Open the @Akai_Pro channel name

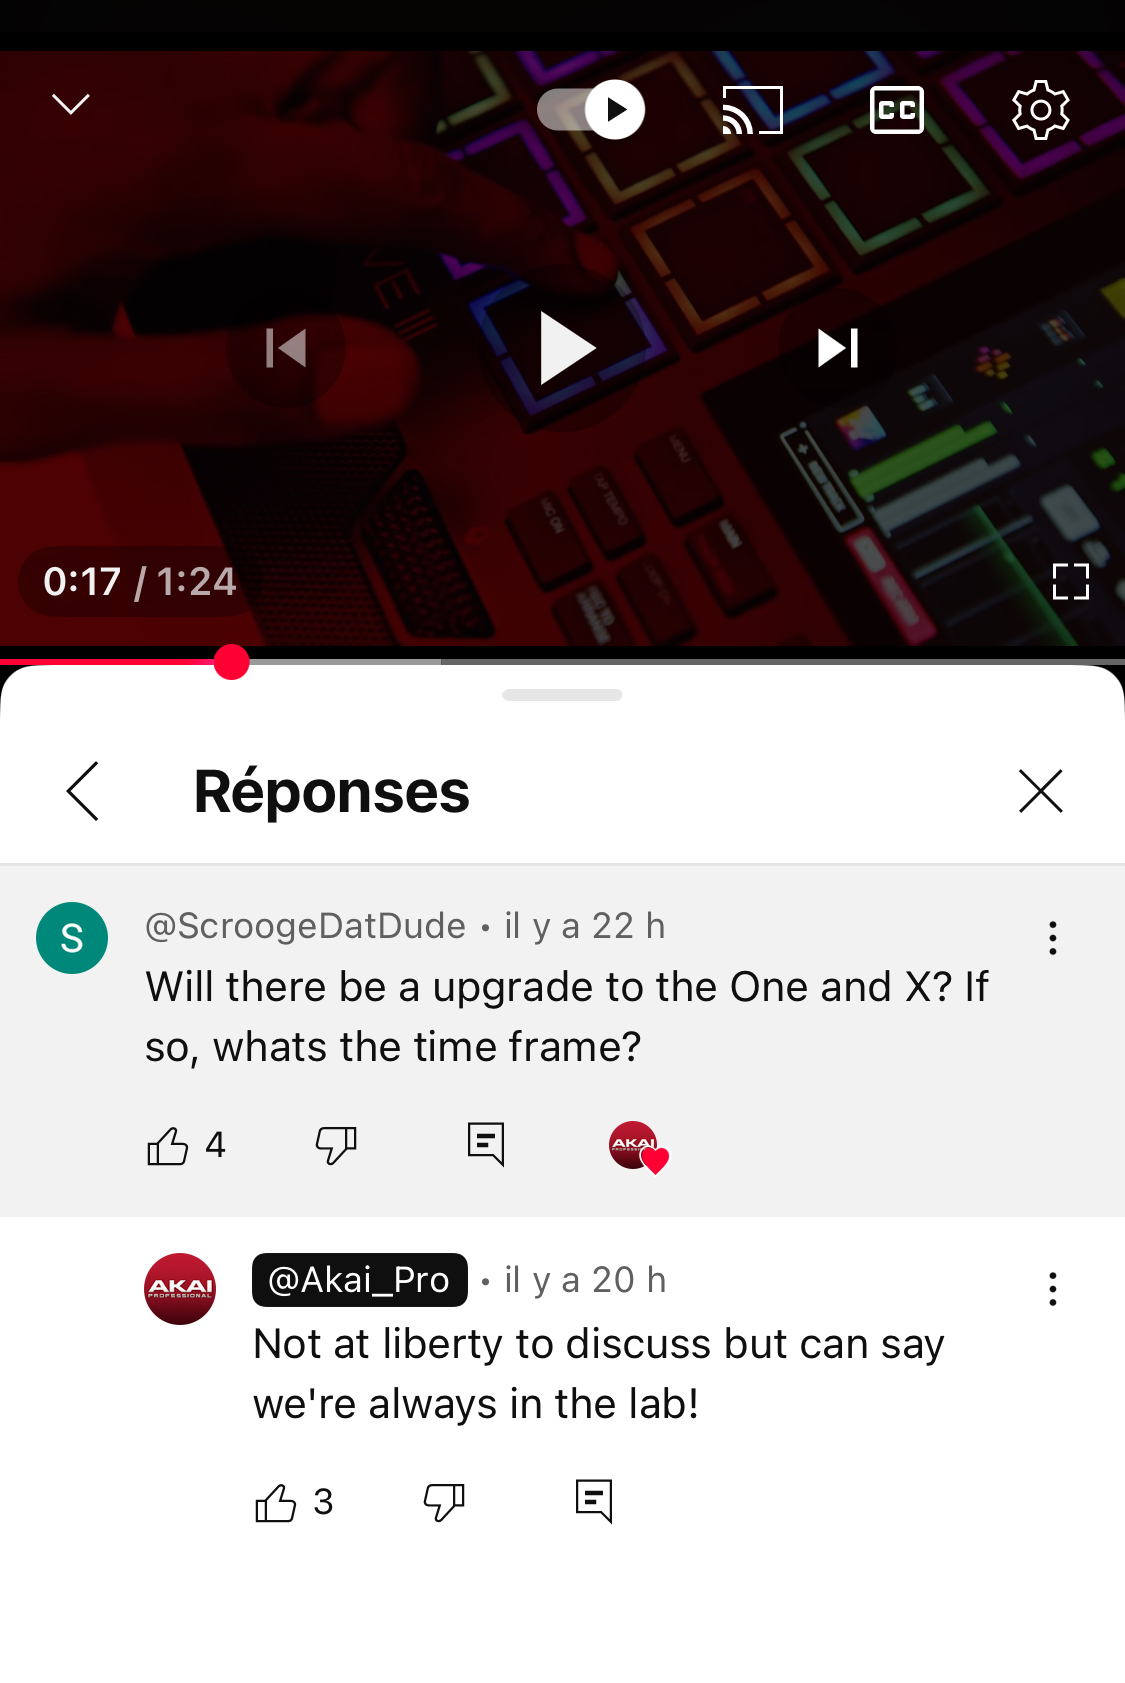[x=360, y=1280]
